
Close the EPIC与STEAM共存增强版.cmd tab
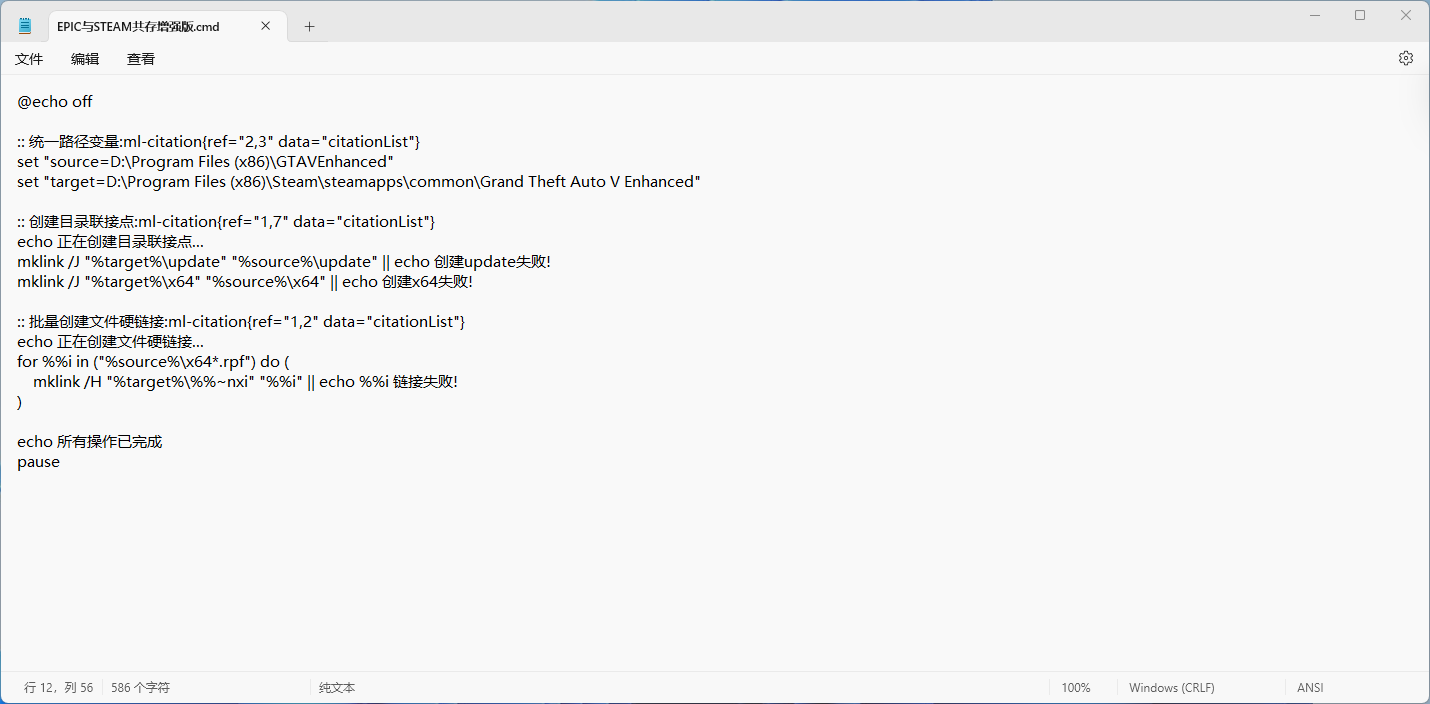click(x=265, y=26)
